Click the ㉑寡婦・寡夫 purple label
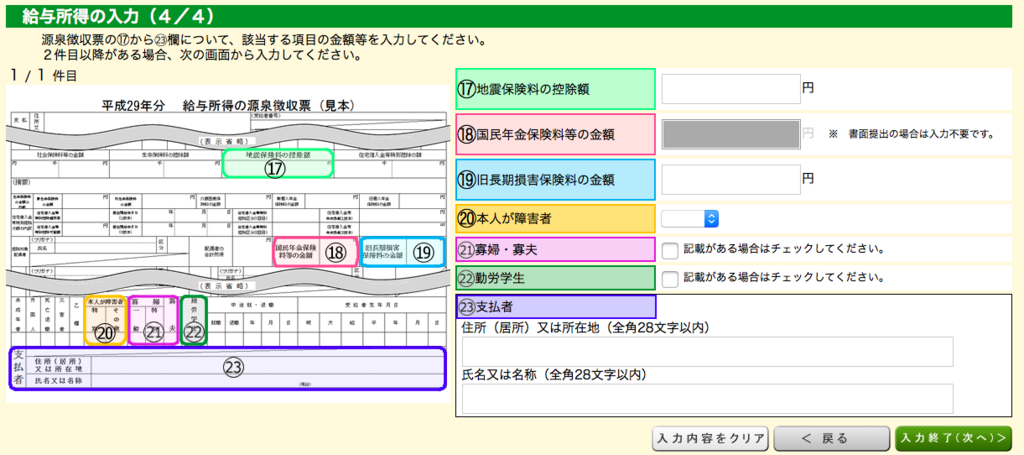1024x455 pixels. 556,249
